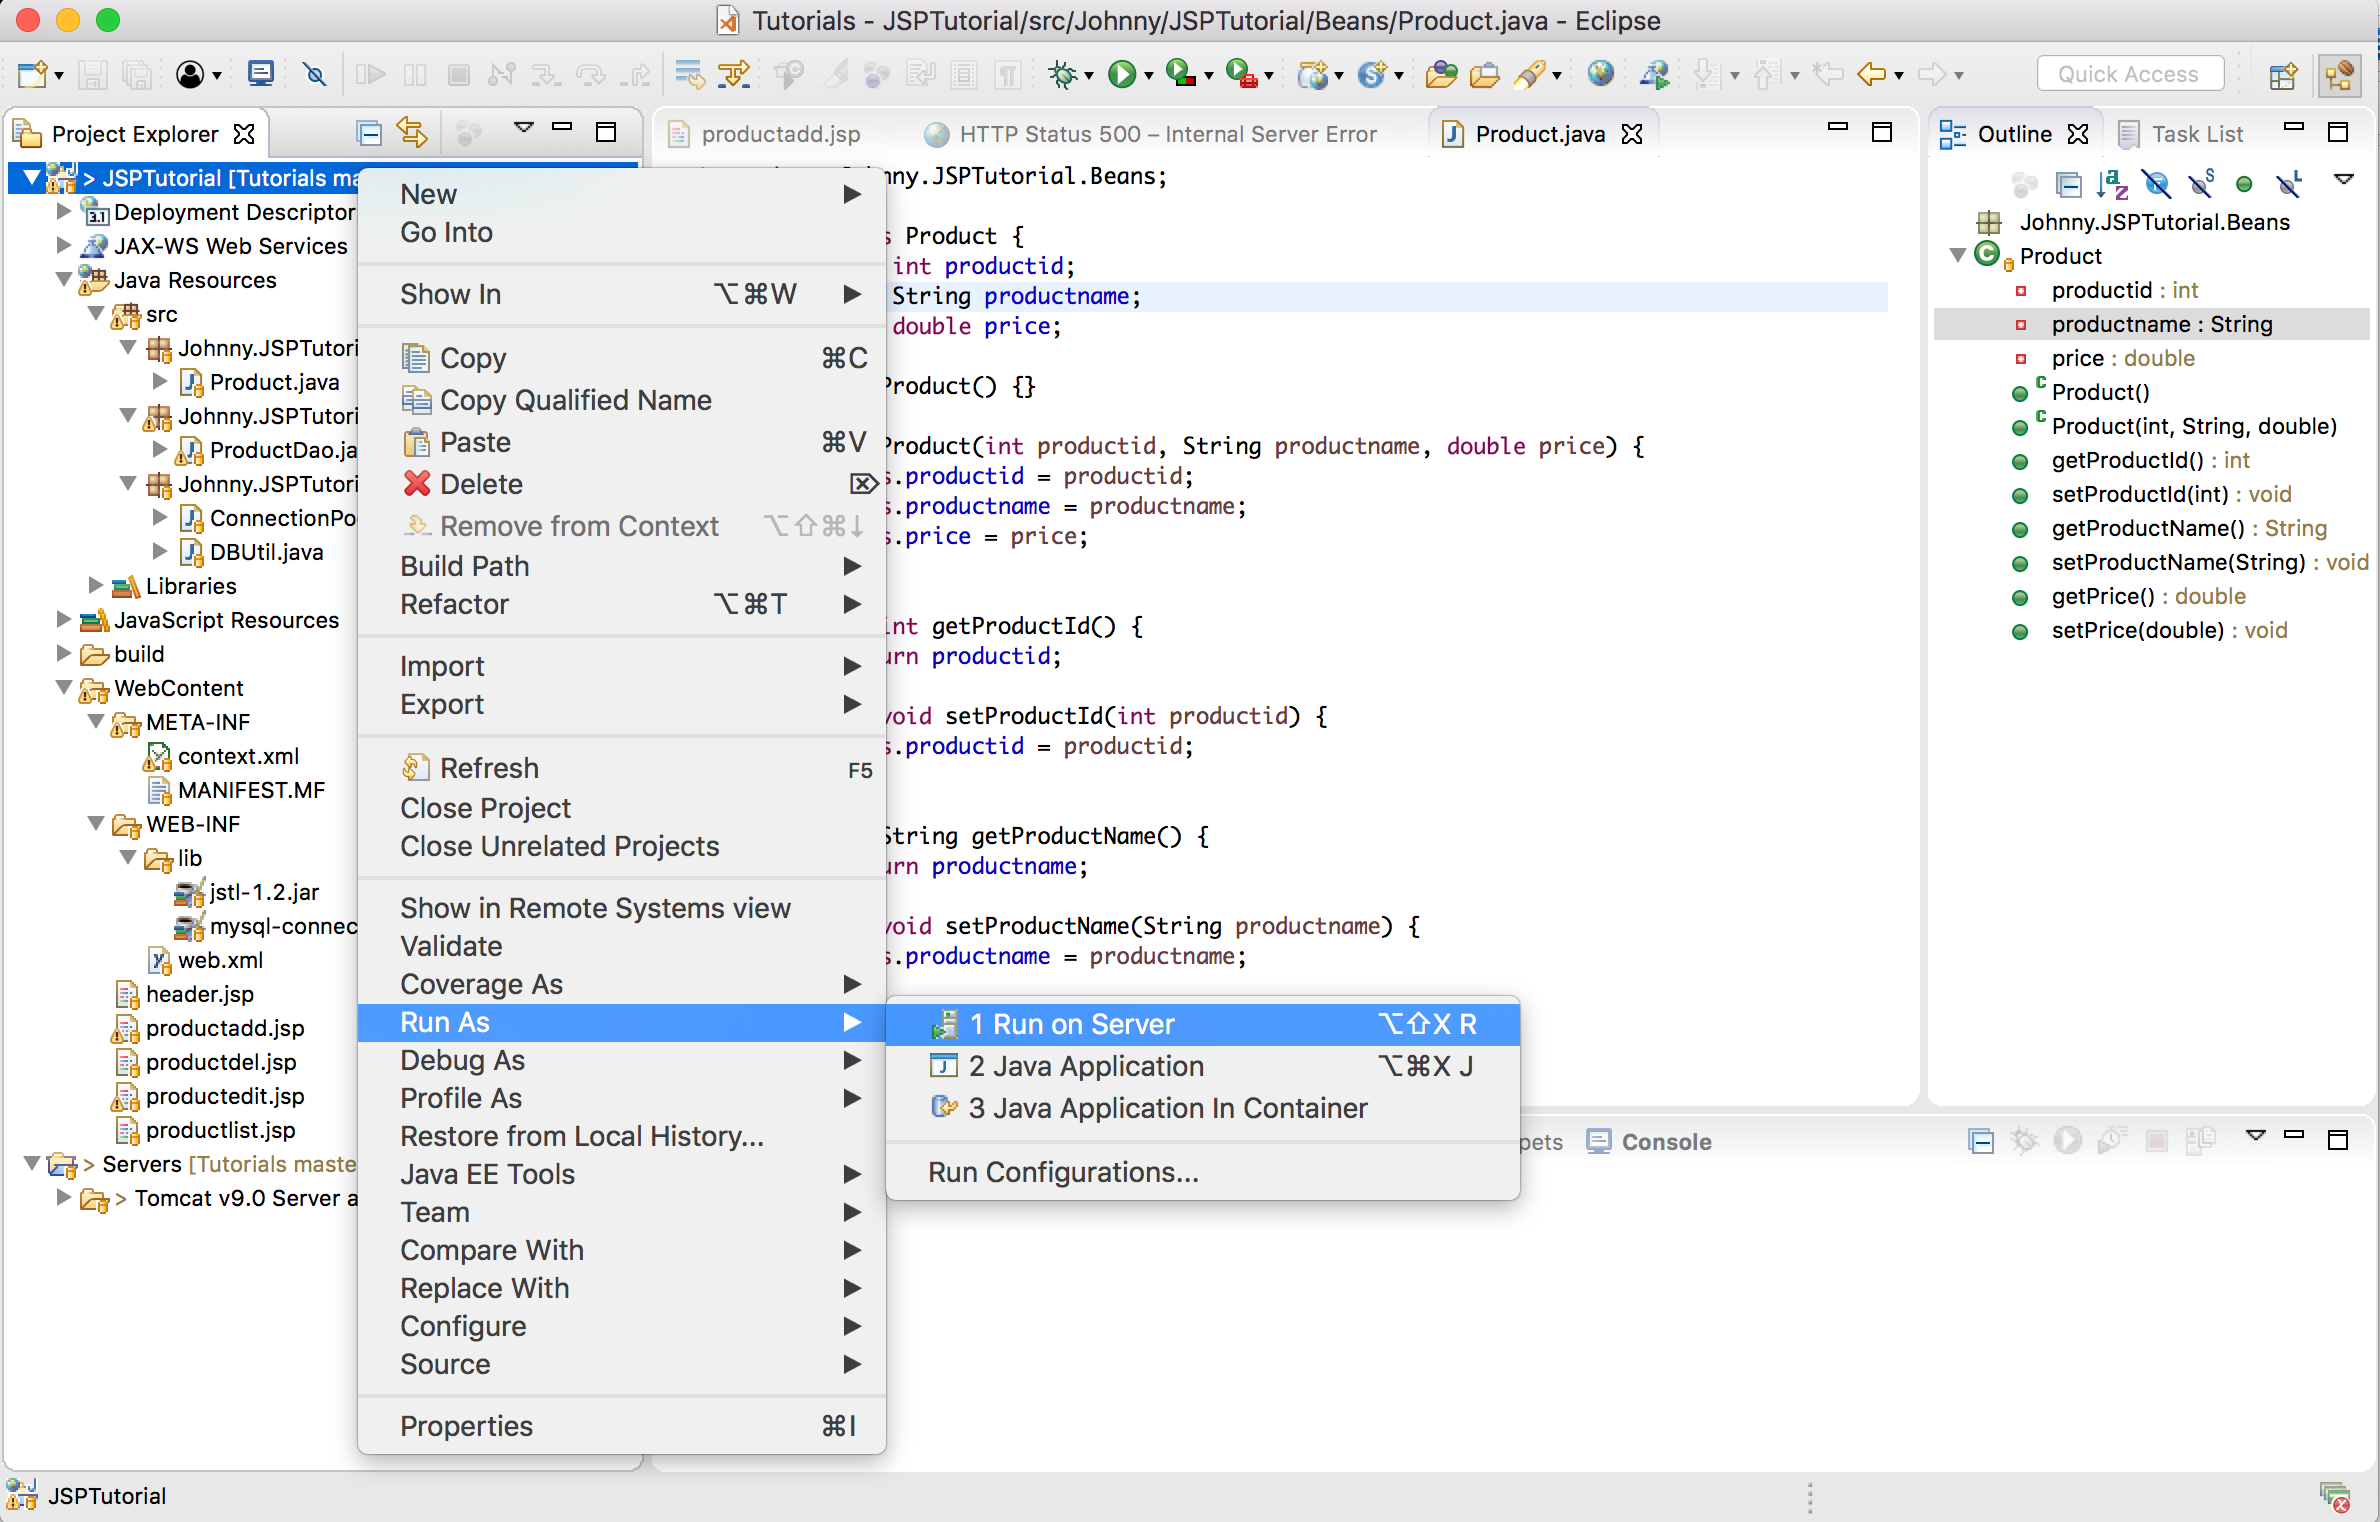Click status bar server error icon

pos(2336,1496)
